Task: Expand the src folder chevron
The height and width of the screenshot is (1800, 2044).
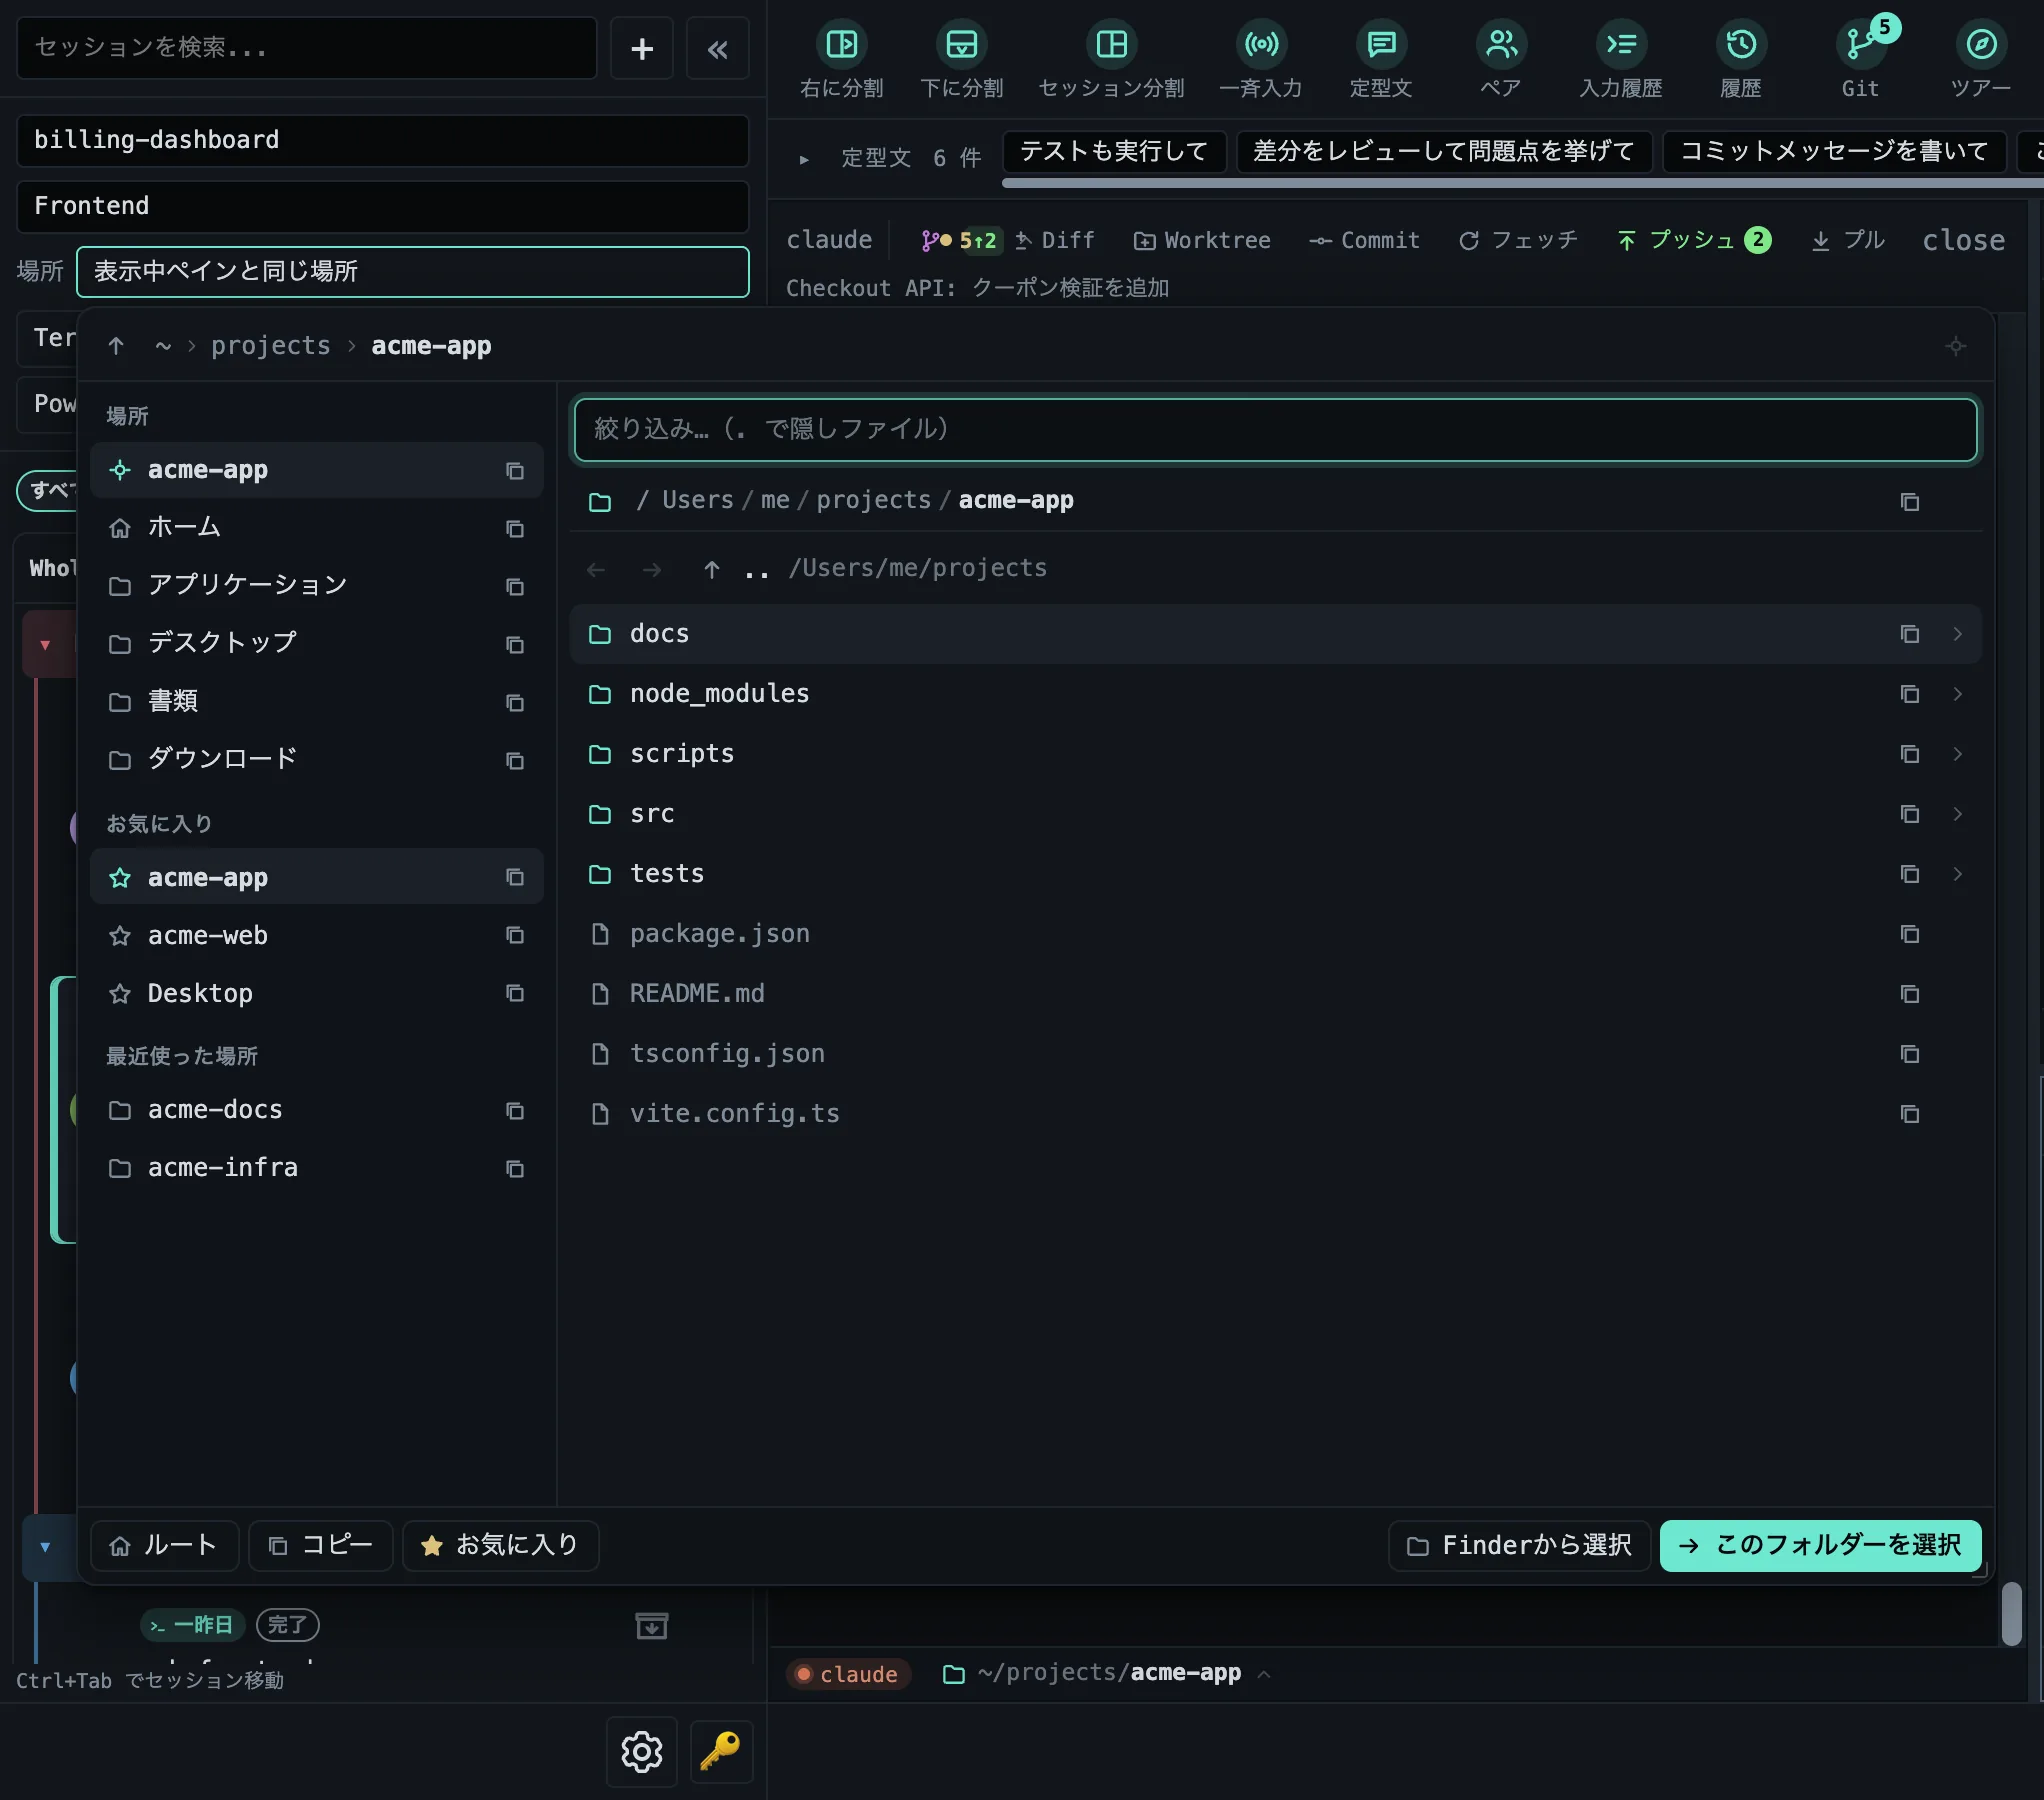Action: [x=1957, y=814]
